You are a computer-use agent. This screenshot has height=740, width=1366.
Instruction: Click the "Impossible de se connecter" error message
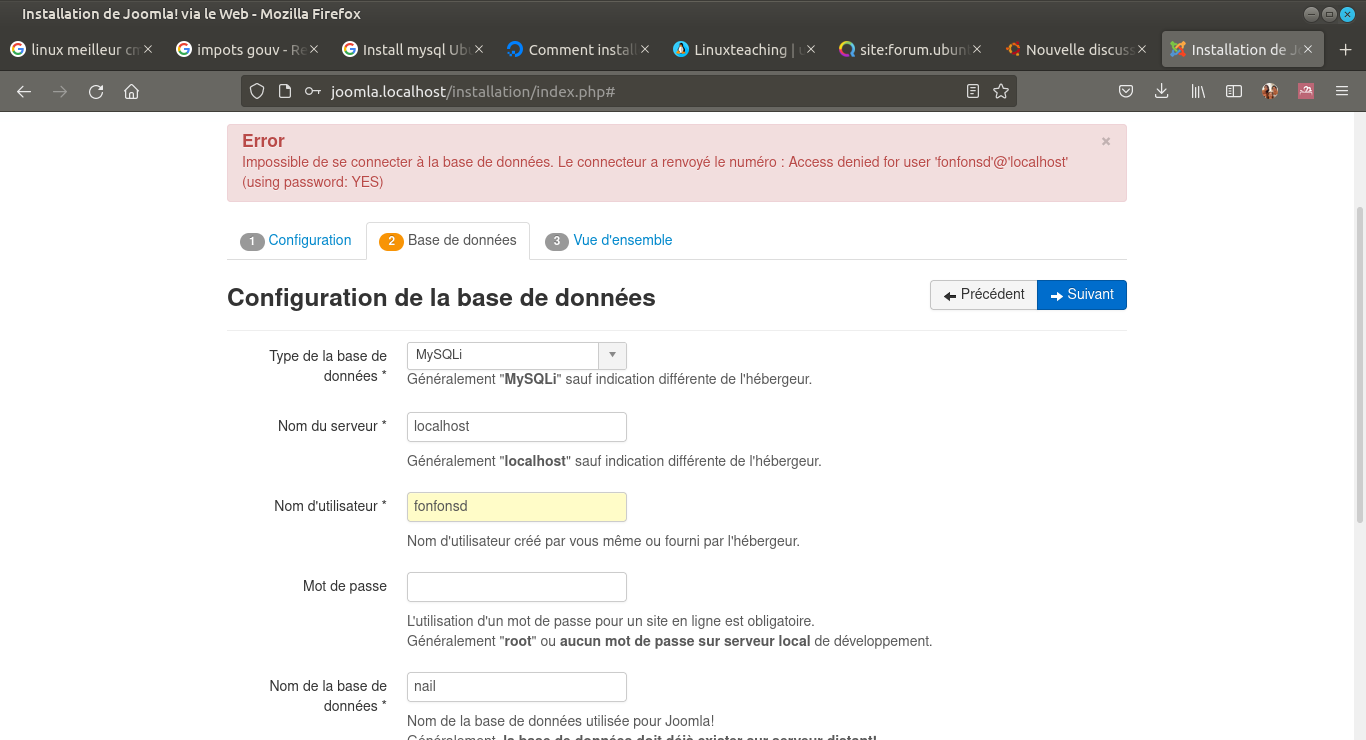click(655, 172)
